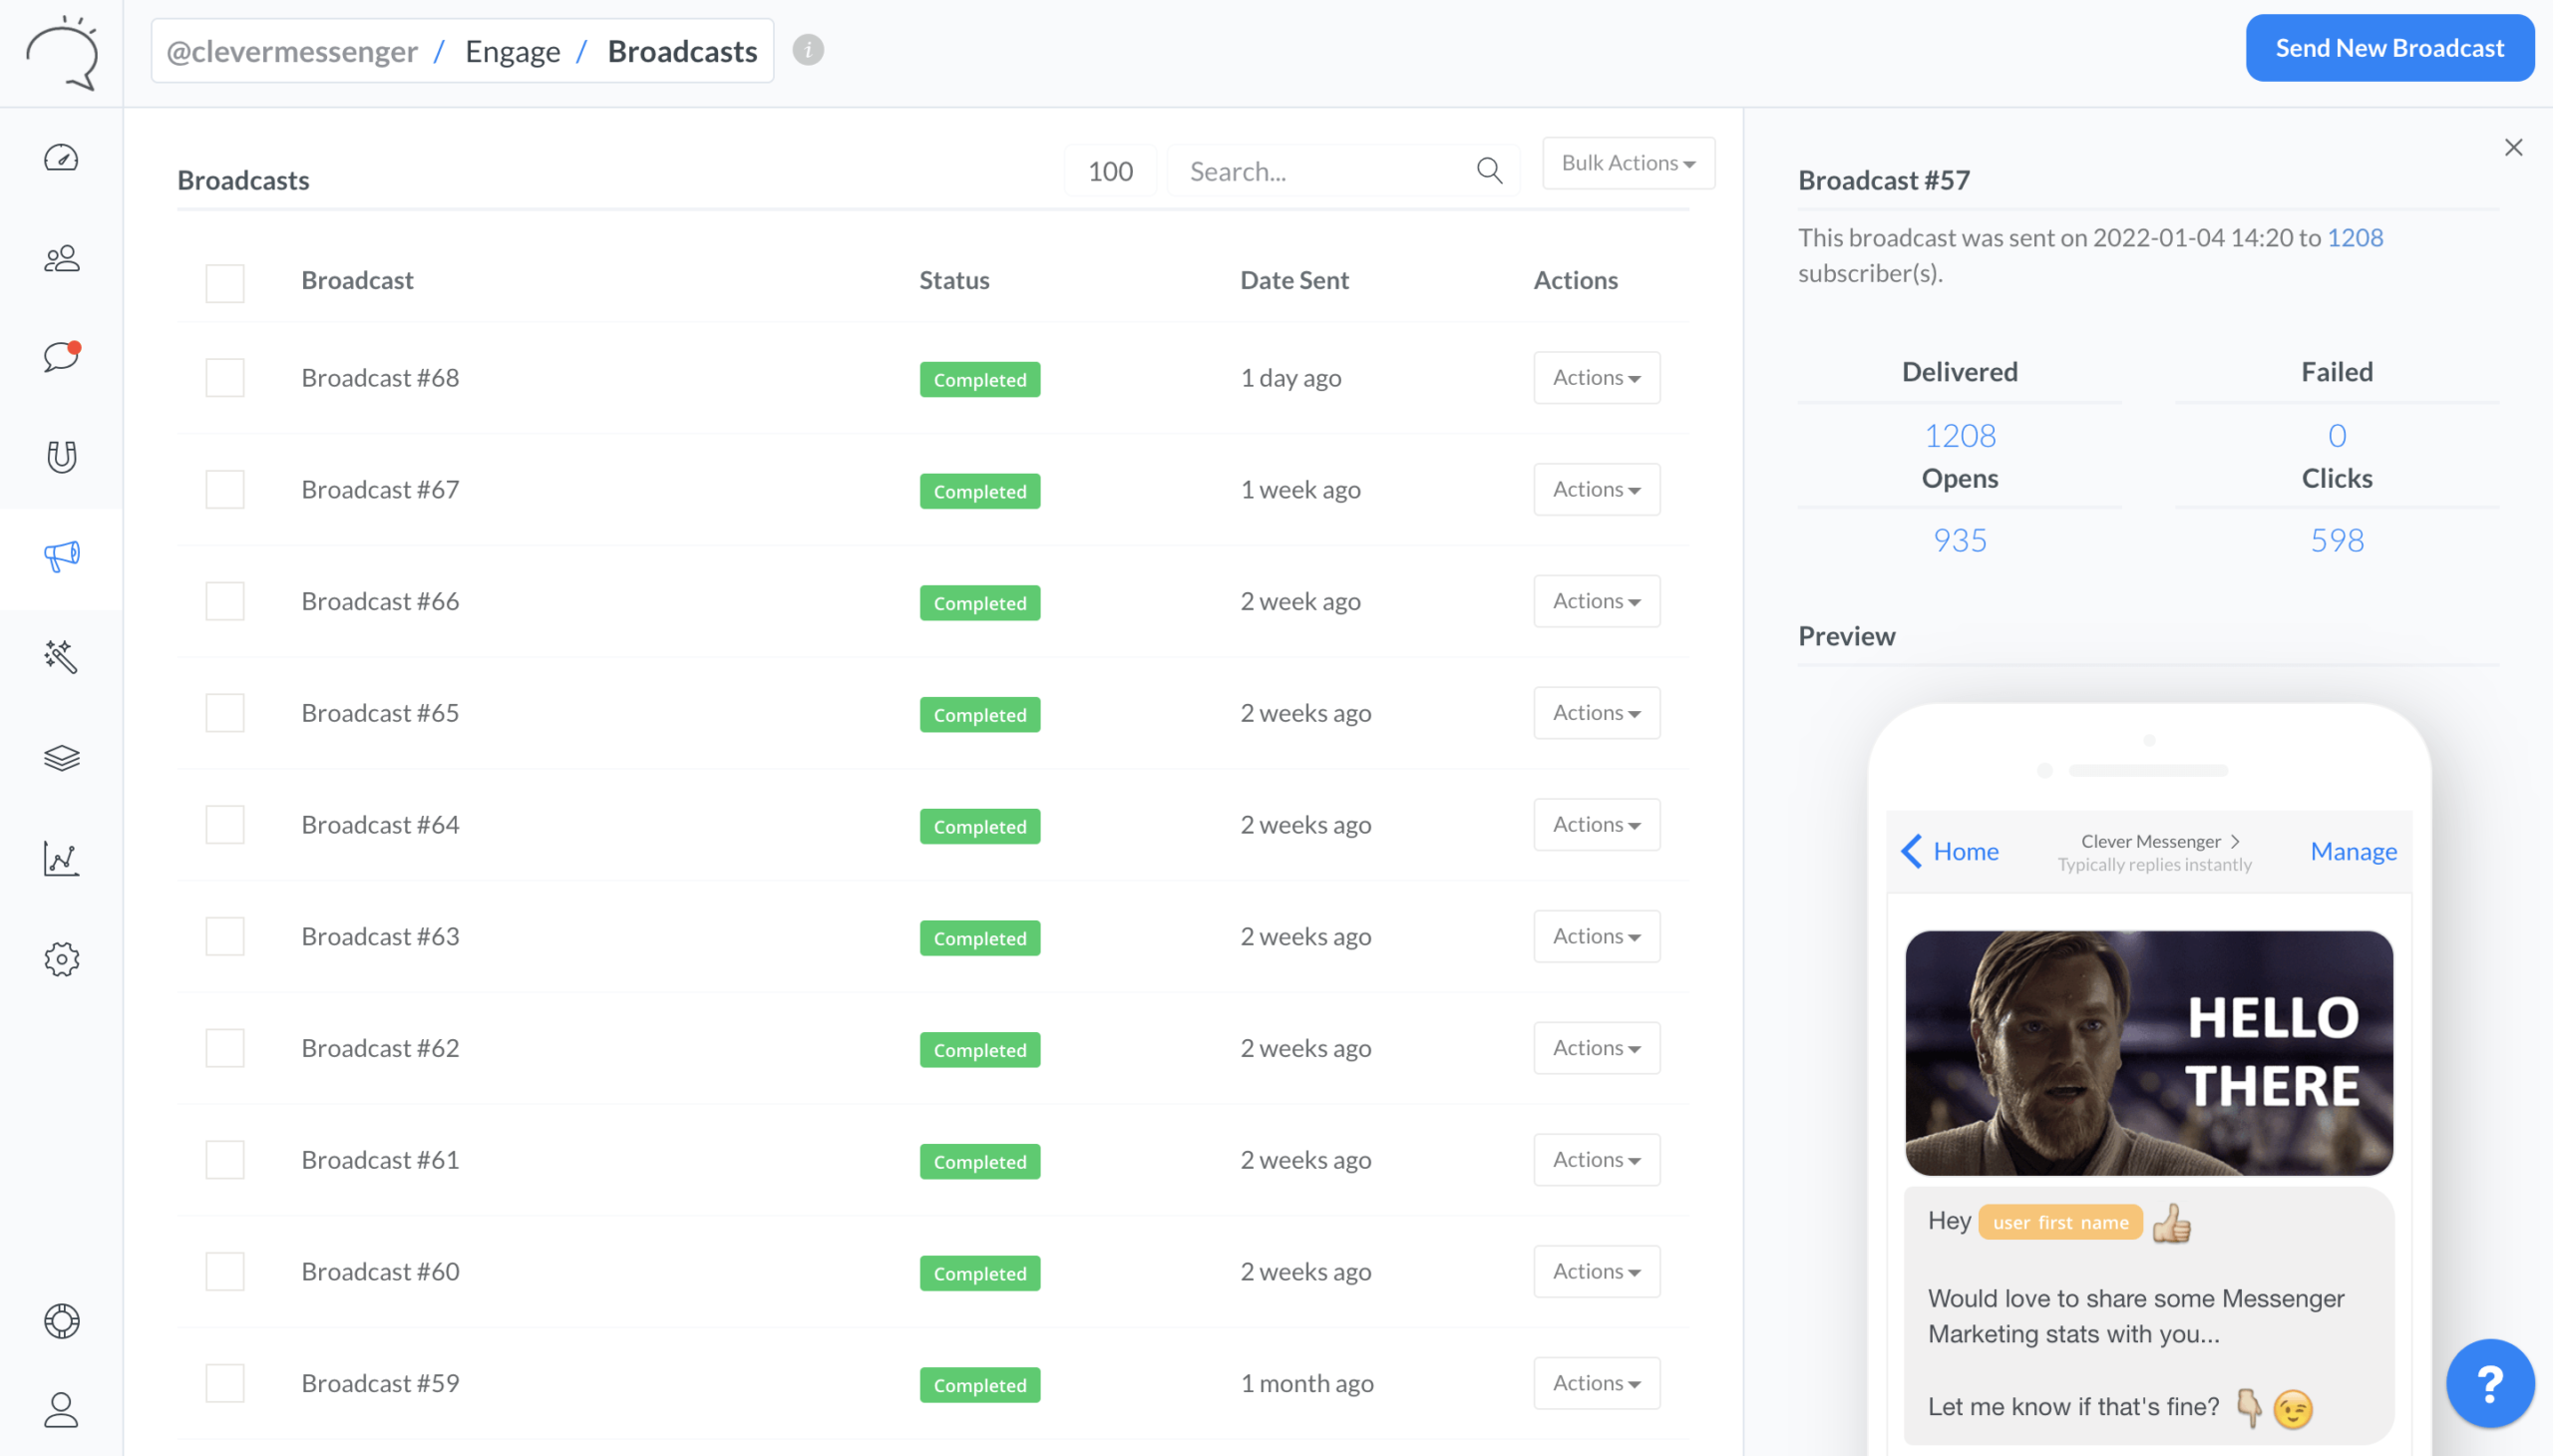Open live chat bubble icon with red dot
Image resolution: width=2553 pixels, height=1456 pixels.
click(x=61, y=357)
